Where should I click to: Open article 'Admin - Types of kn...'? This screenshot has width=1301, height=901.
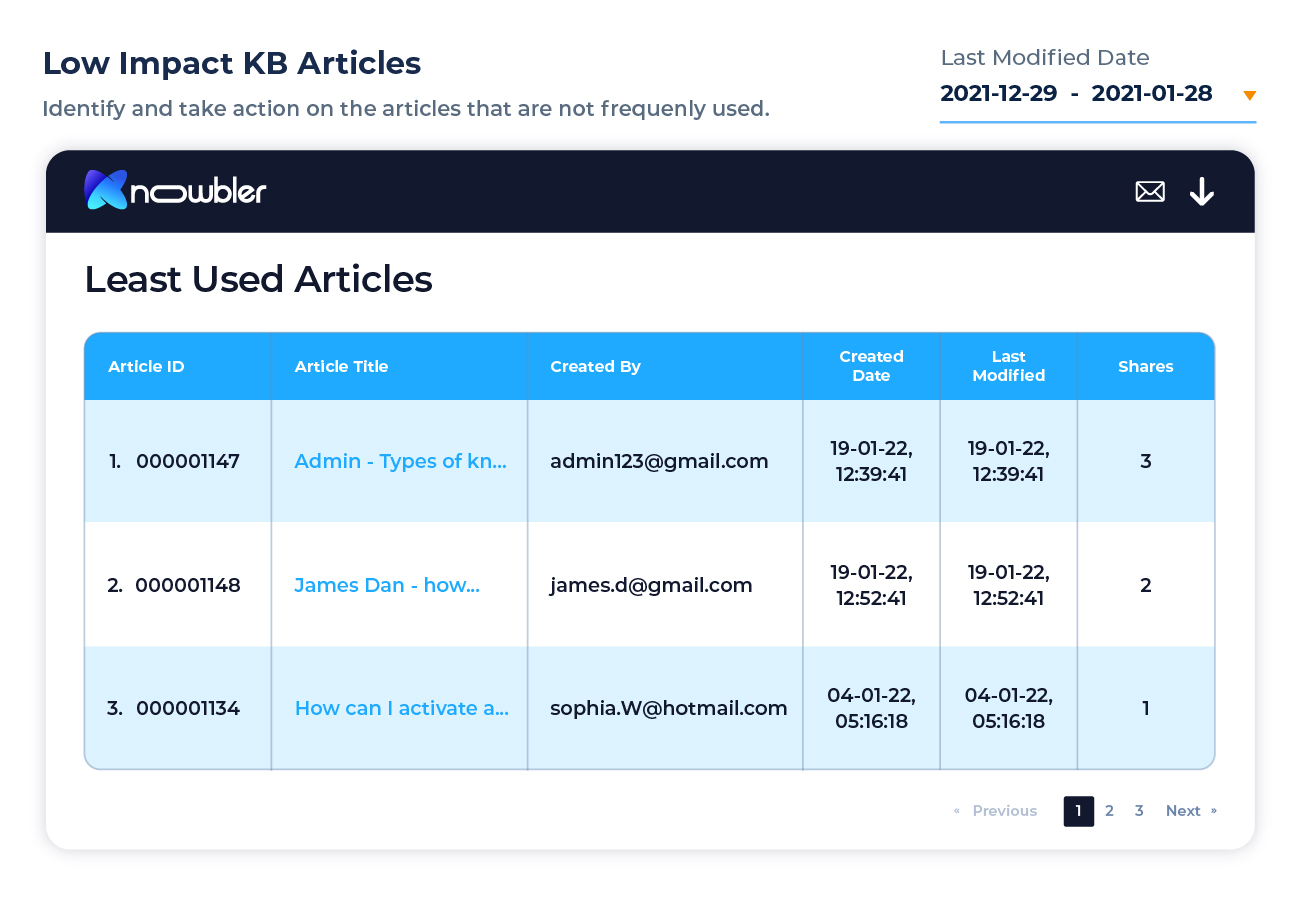[400, 461]
